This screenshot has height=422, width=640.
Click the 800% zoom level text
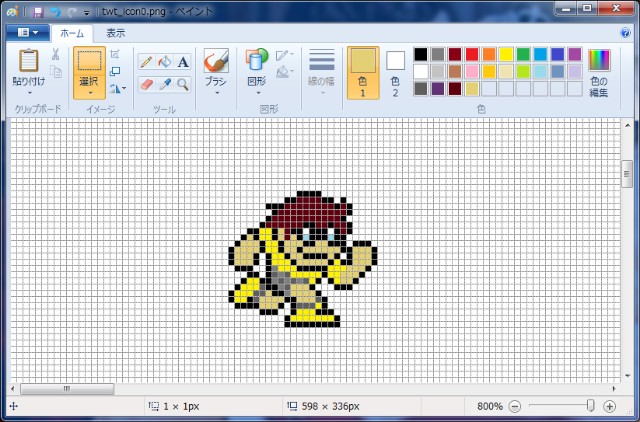(x=490, y=406)
